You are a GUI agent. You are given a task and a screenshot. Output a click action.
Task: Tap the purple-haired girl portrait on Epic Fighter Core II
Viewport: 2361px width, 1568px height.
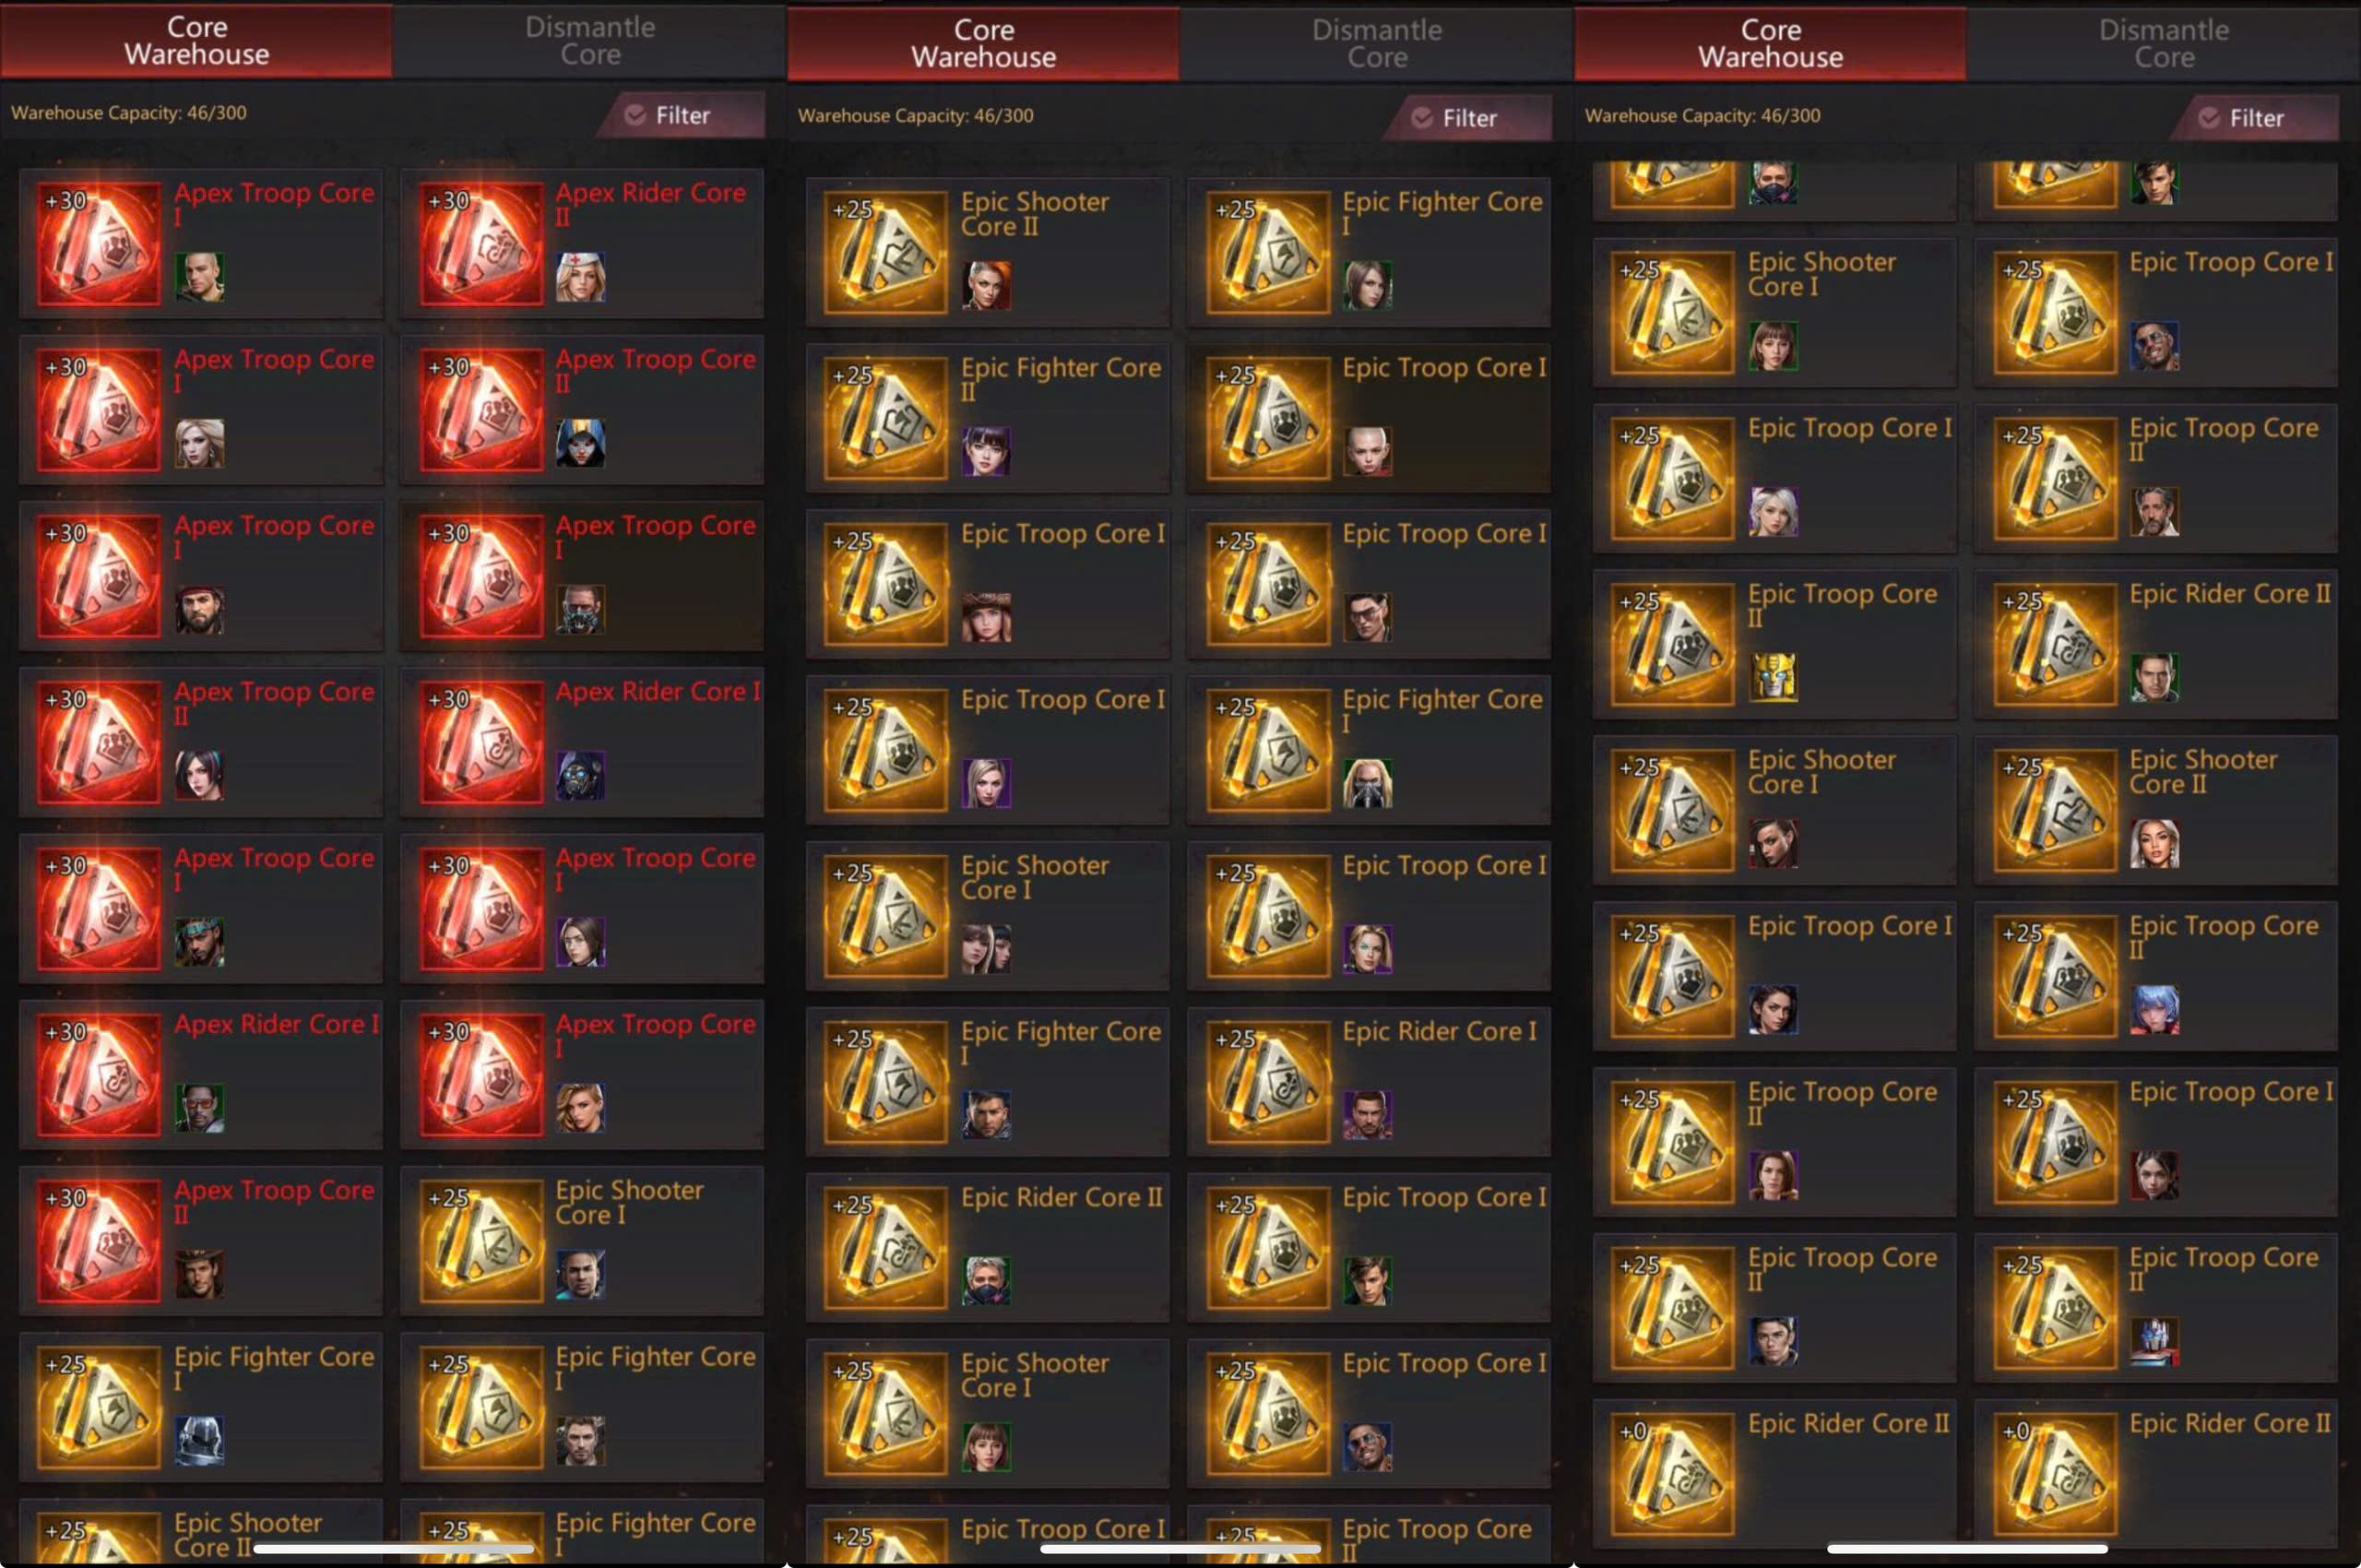click(987, 451)
